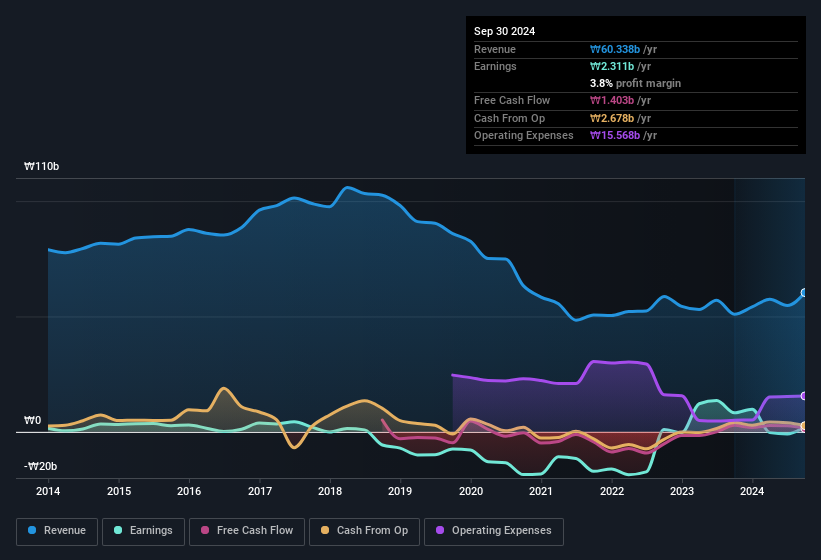Click the Cash From Op tooltip label
Viewport: 821px width, 560px height.
coord(509,118)
